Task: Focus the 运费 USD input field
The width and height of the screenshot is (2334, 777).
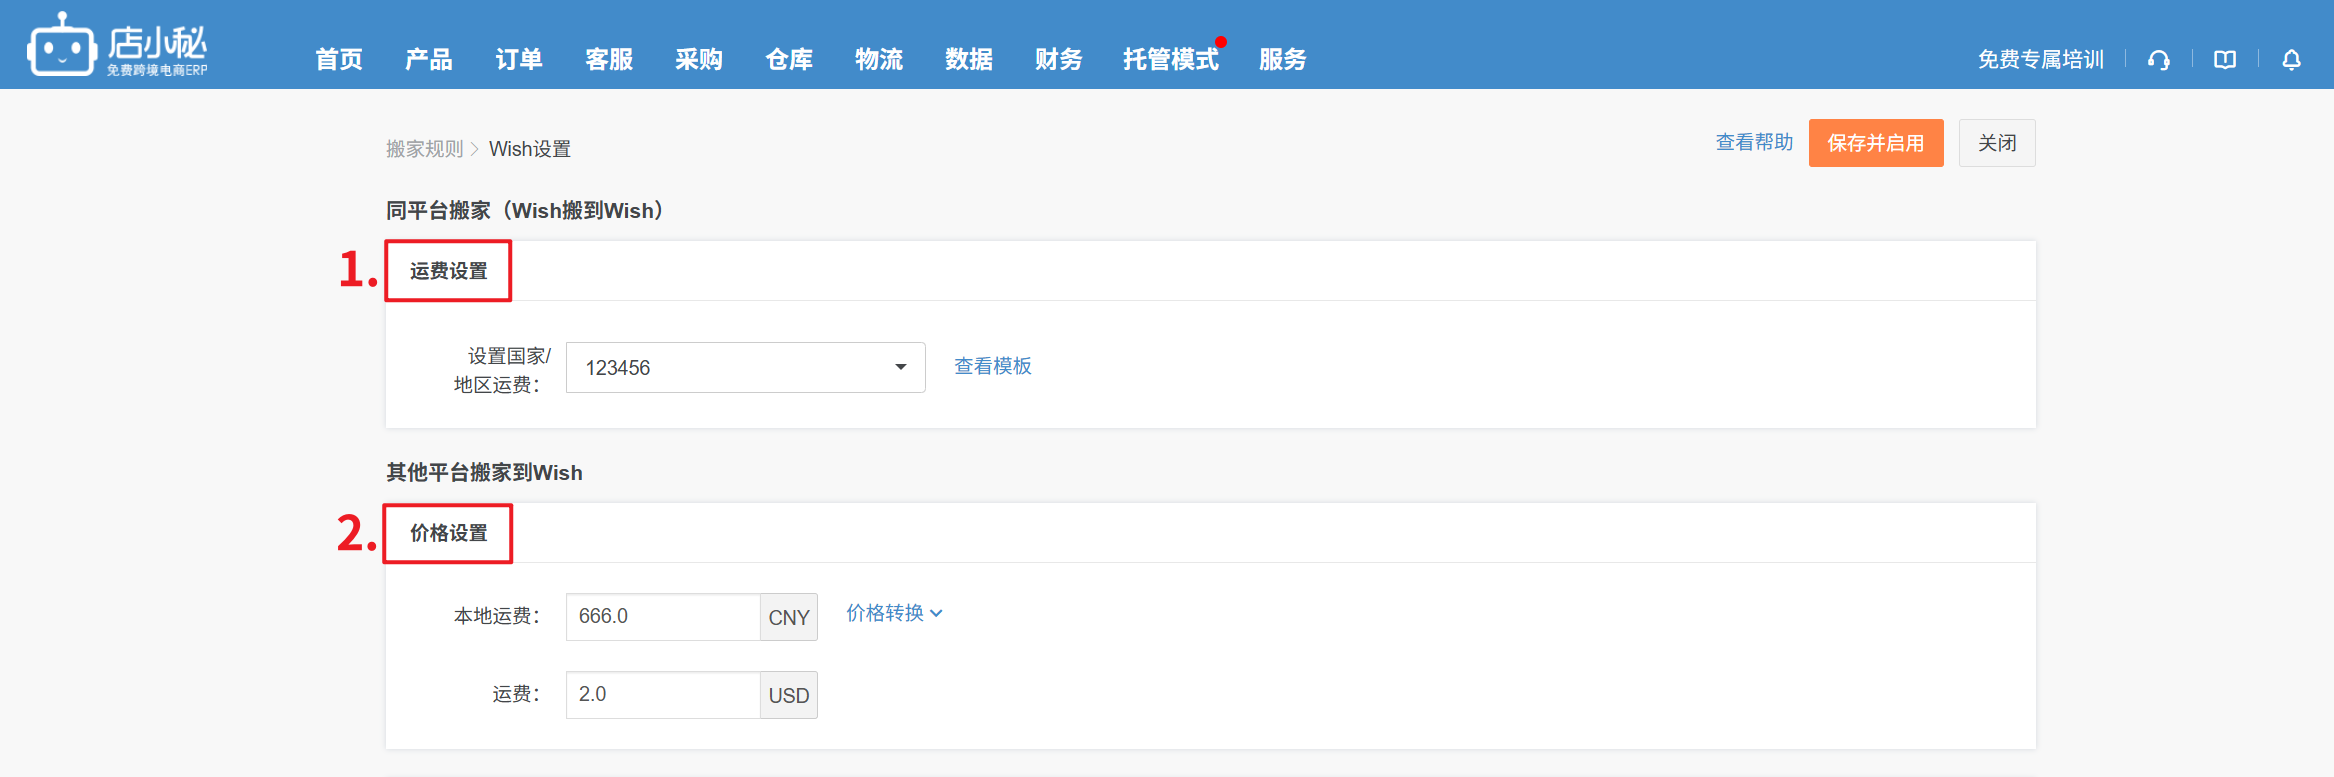Action: point(662,695)
